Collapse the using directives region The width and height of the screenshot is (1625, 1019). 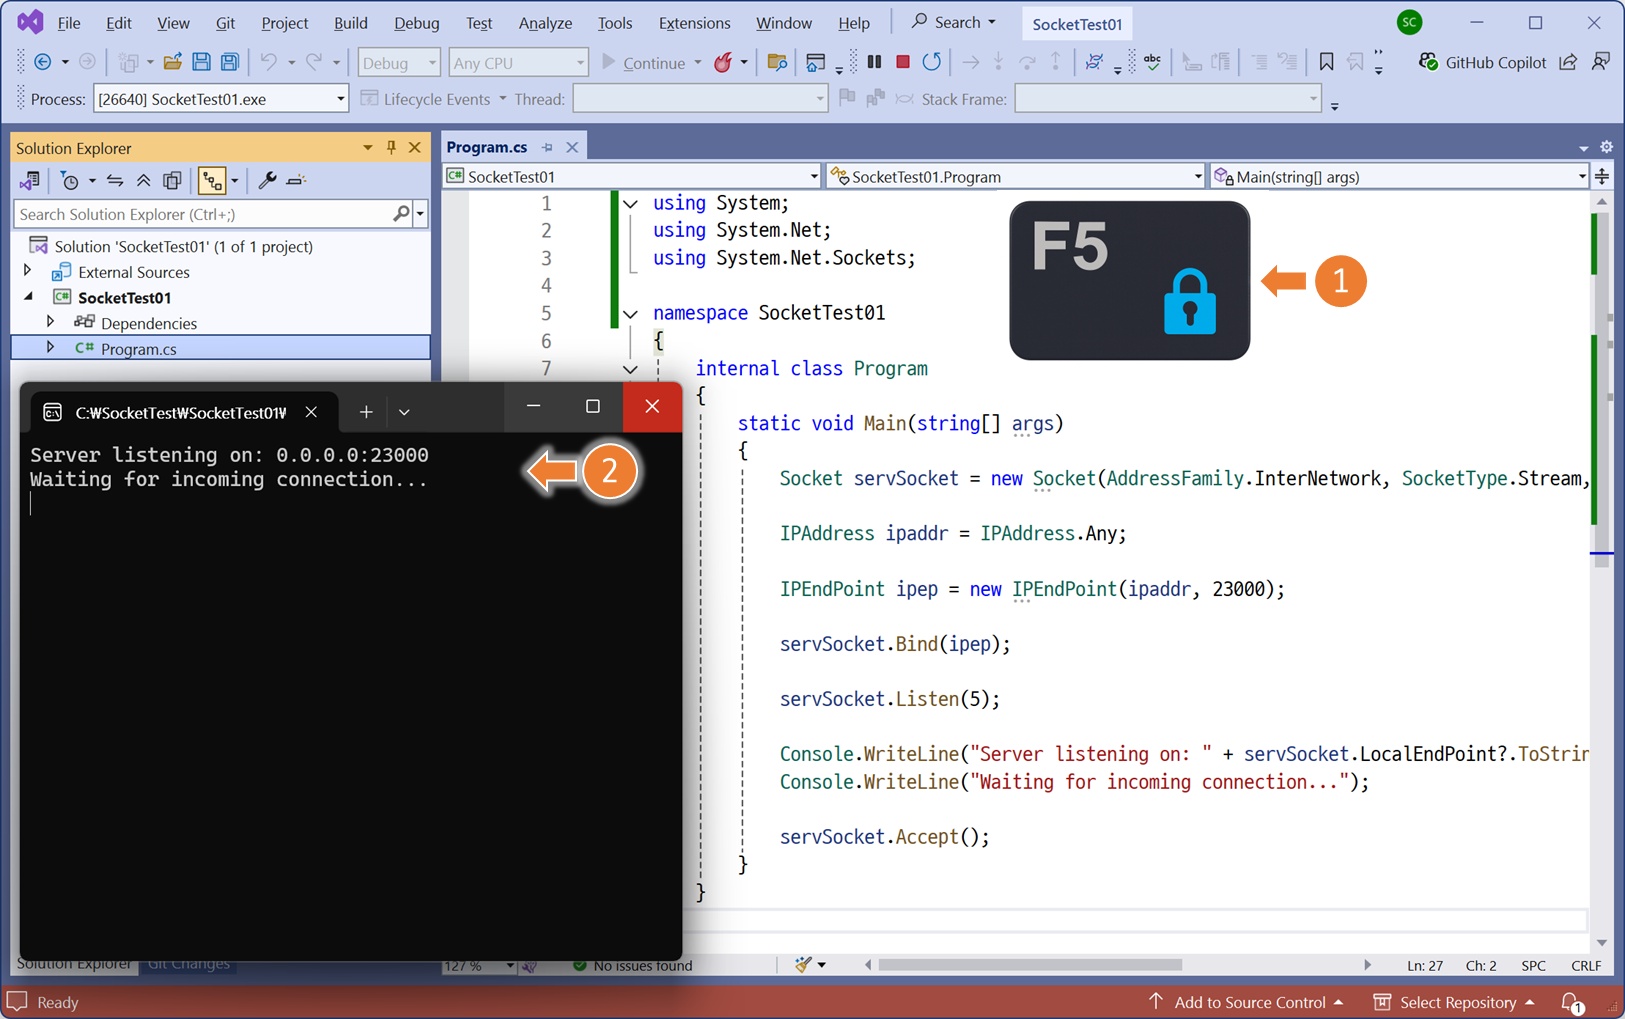coord(630,203)
